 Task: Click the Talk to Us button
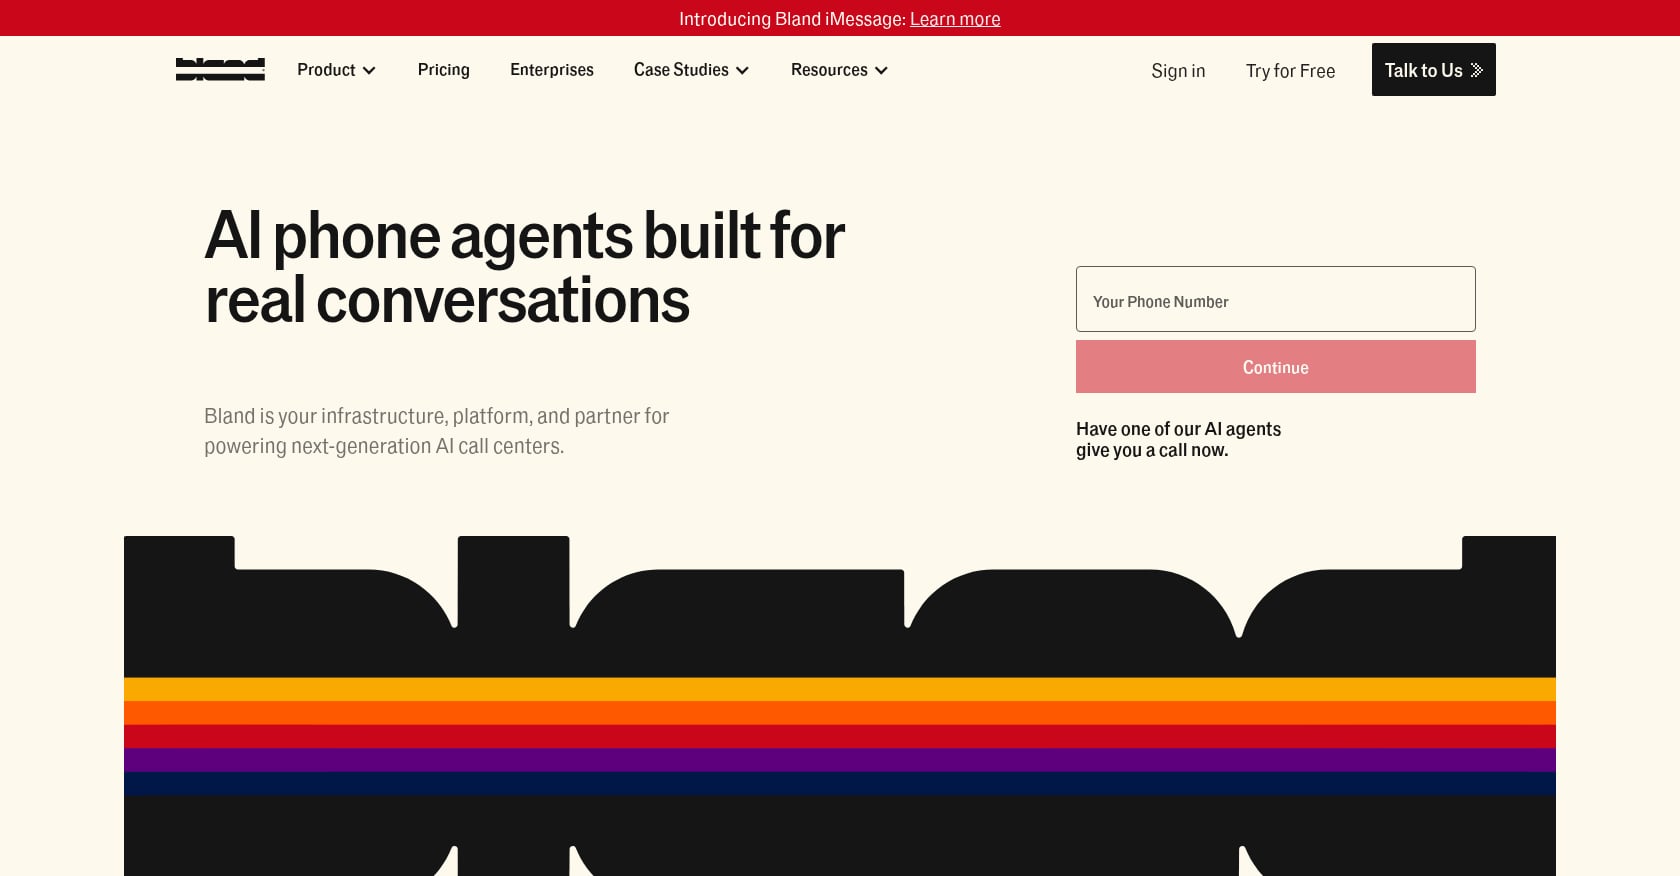click(x=1434, y=70)
